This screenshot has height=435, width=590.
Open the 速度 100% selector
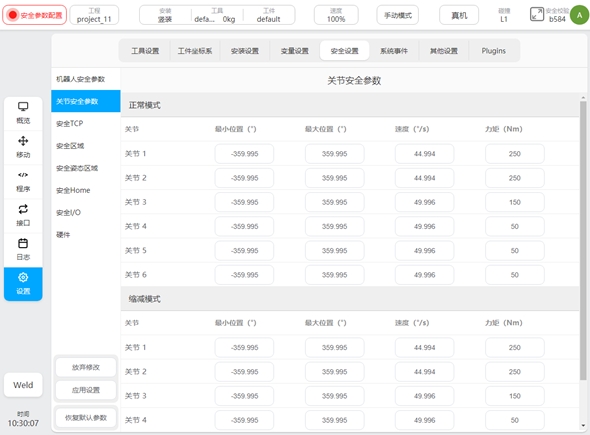click(336, 15)
